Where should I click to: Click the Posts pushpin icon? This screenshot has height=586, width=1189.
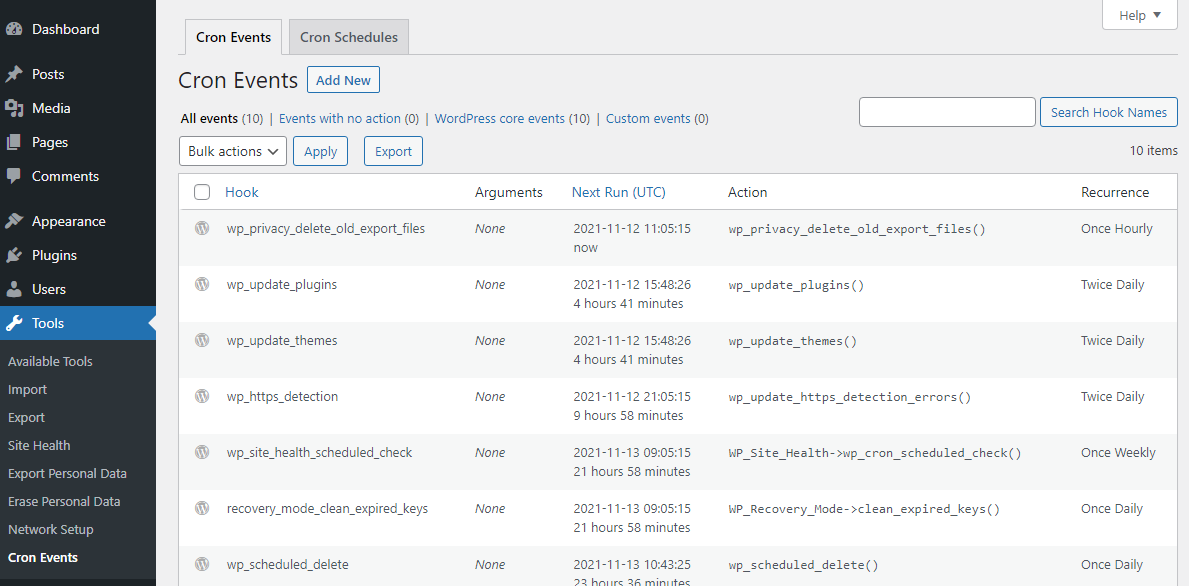coord(14,74)
